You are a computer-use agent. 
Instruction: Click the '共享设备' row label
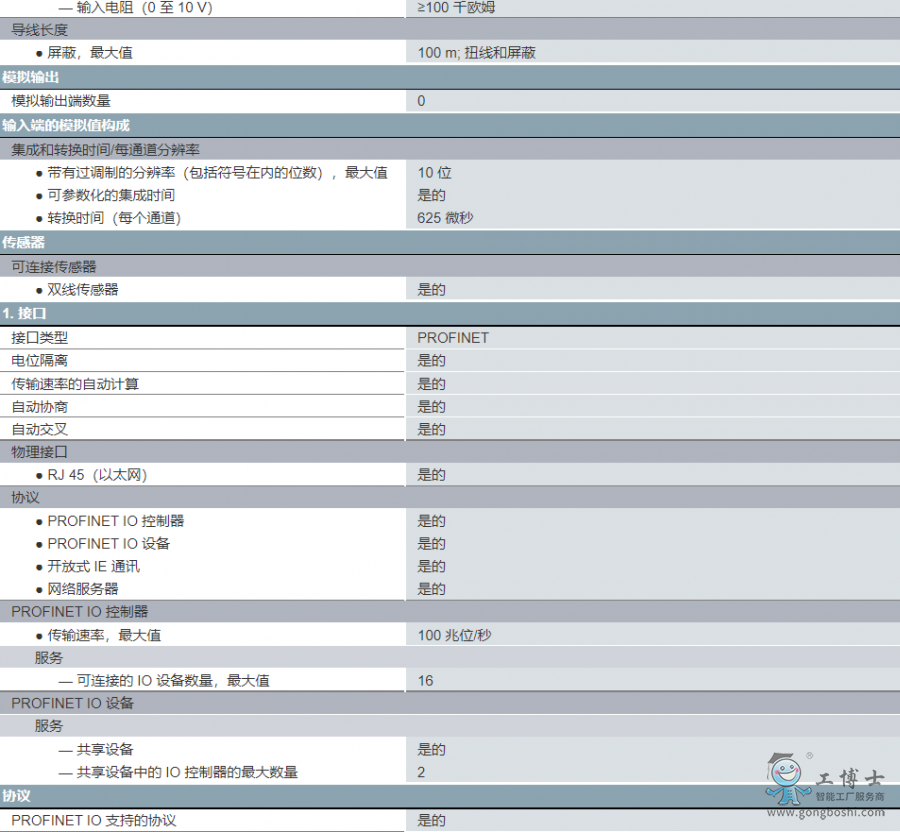[x=105, y=749]
